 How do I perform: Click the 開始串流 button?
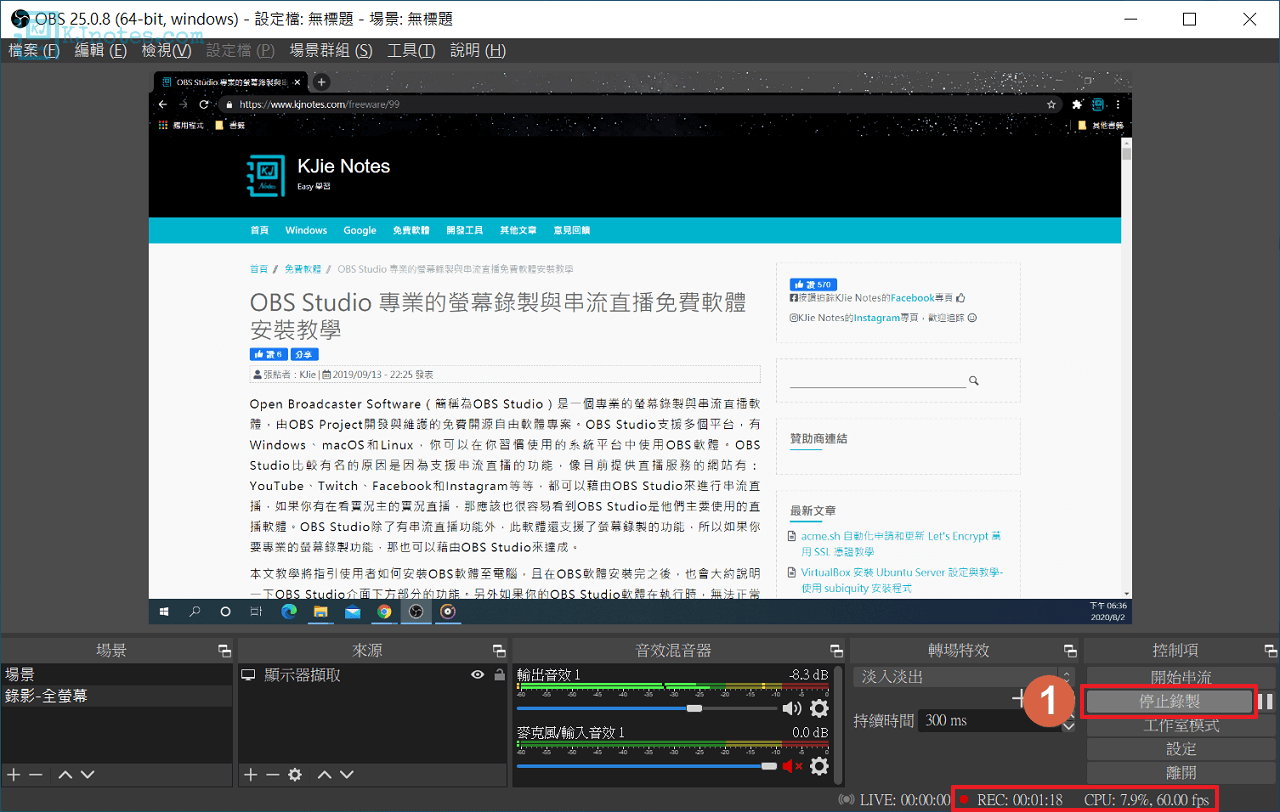click(1180, 677)
